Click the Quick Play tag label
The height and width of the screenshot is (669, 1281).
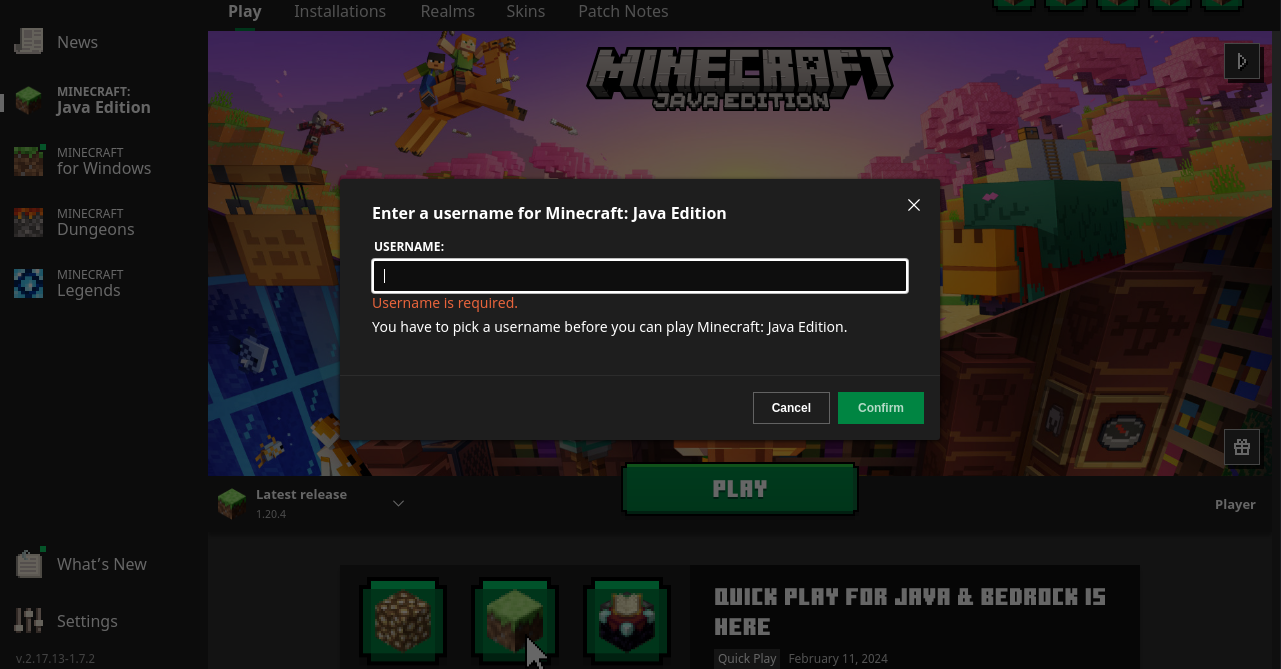747,658
